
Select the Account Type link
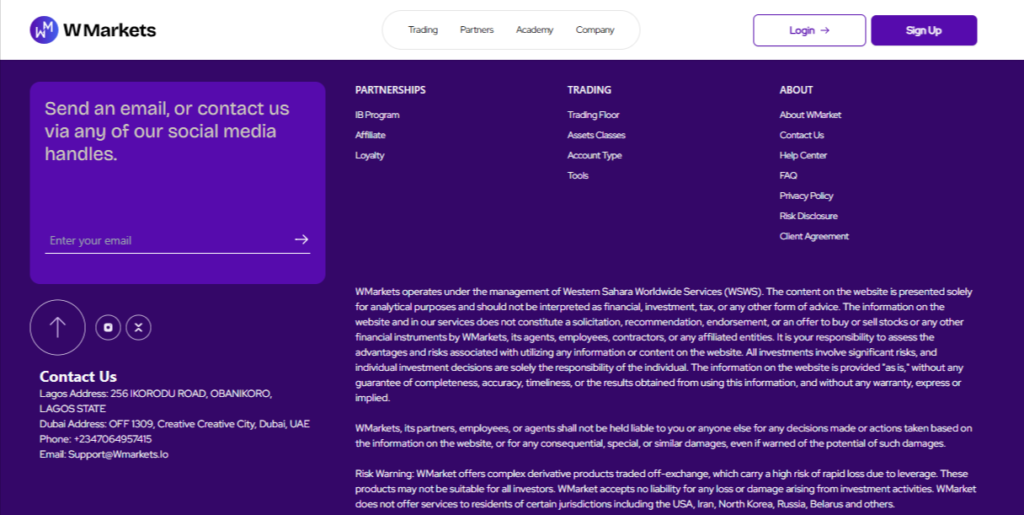[x=594, y=155]
